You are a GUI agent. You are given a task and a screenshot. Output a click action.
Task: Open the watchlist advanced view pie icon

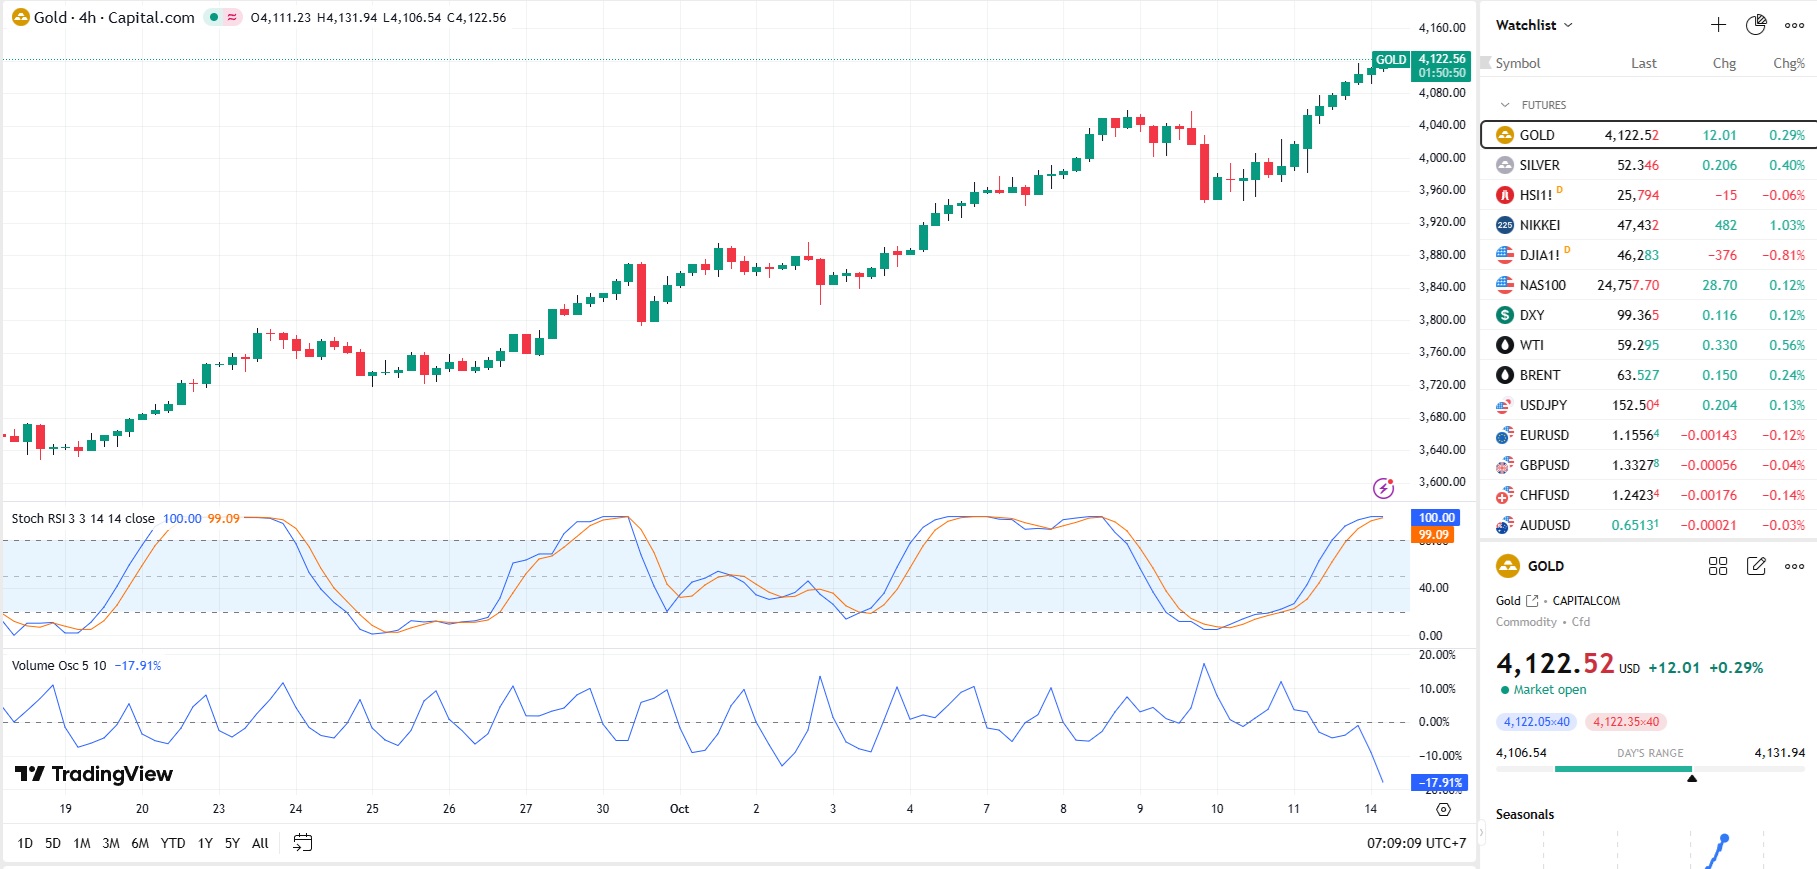click(1756, 25)
